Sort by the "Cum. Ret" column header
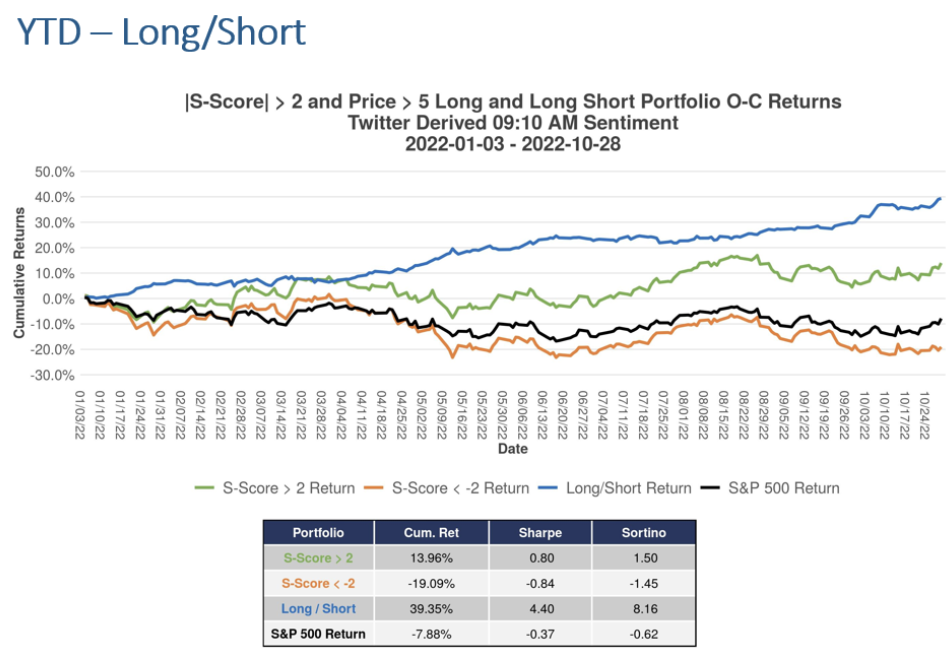The image size is (946, 656). [x=430, y=533]
